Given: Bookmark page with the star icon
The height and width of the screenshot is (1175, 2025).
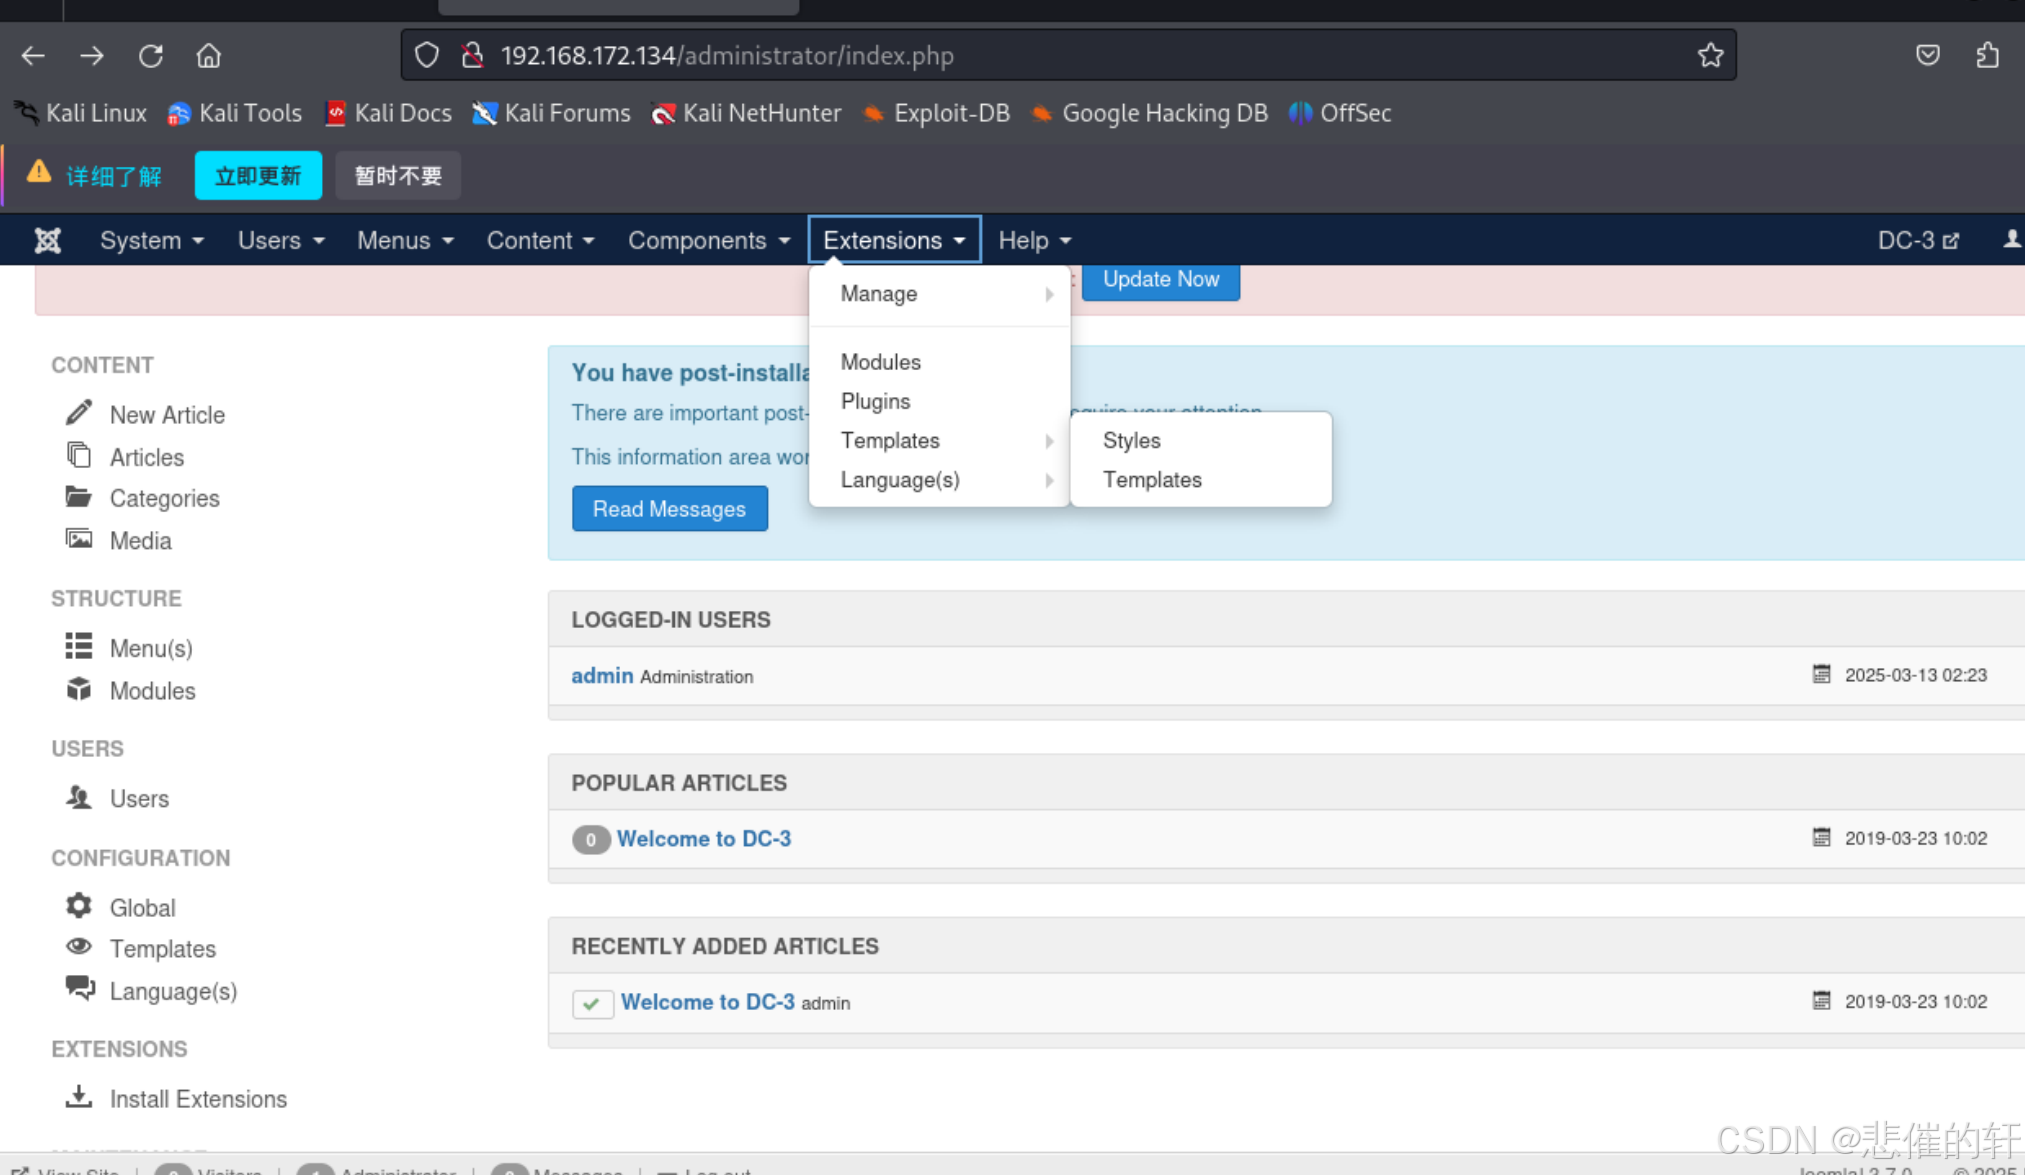Looking at the screenshot, I should [1710, 55].
